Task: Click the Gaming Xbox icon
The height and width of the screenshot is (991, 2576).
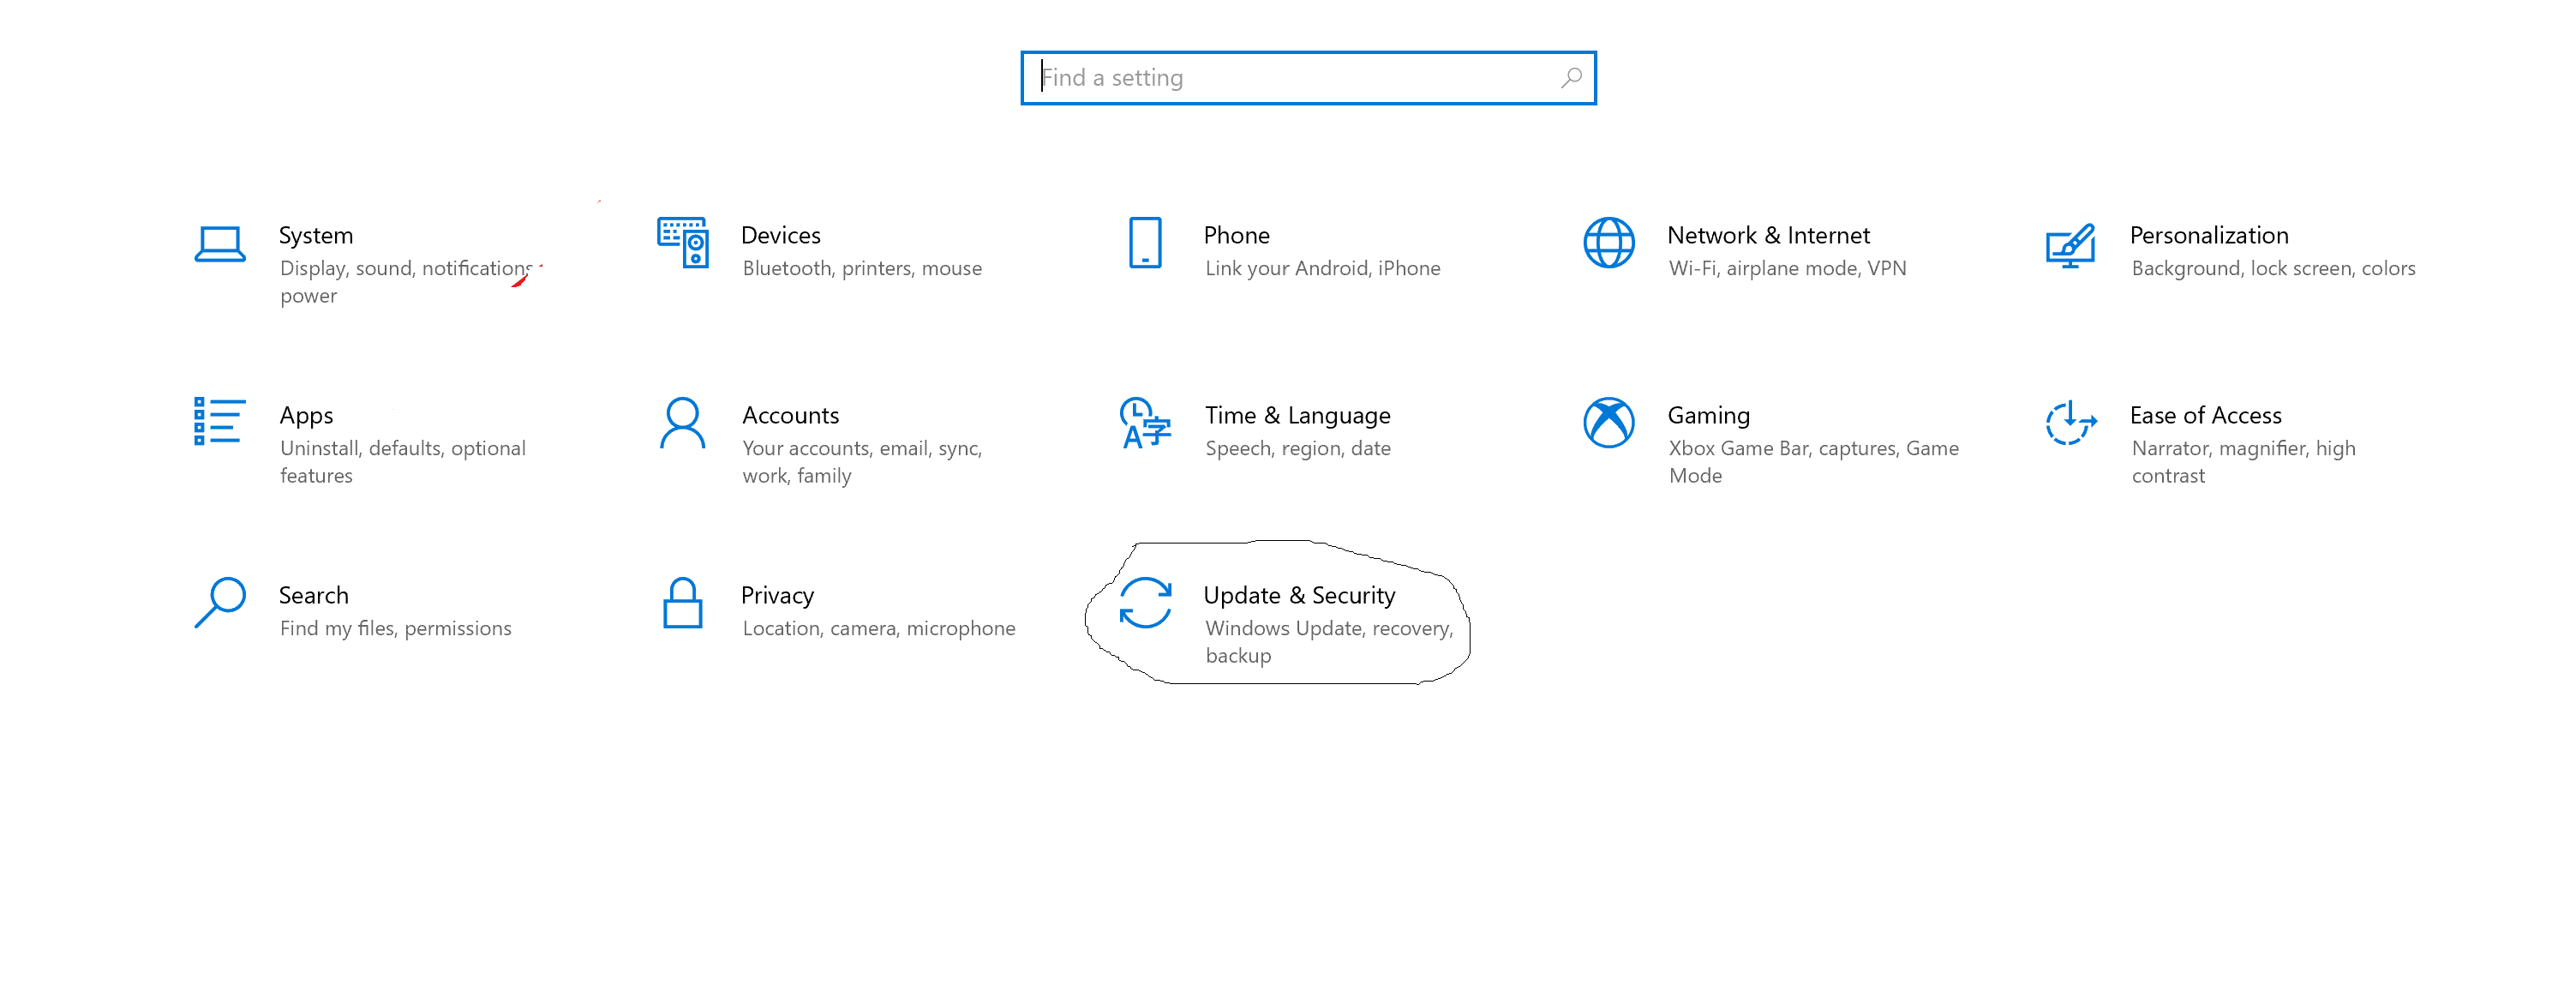Action: coord(1608,423)
